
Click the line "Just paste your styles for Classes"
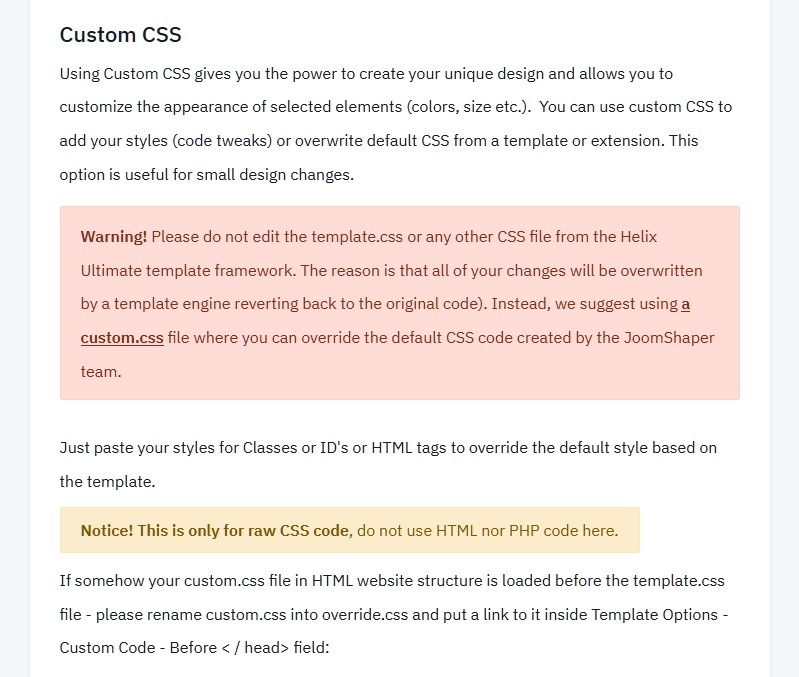coord(388,447)
